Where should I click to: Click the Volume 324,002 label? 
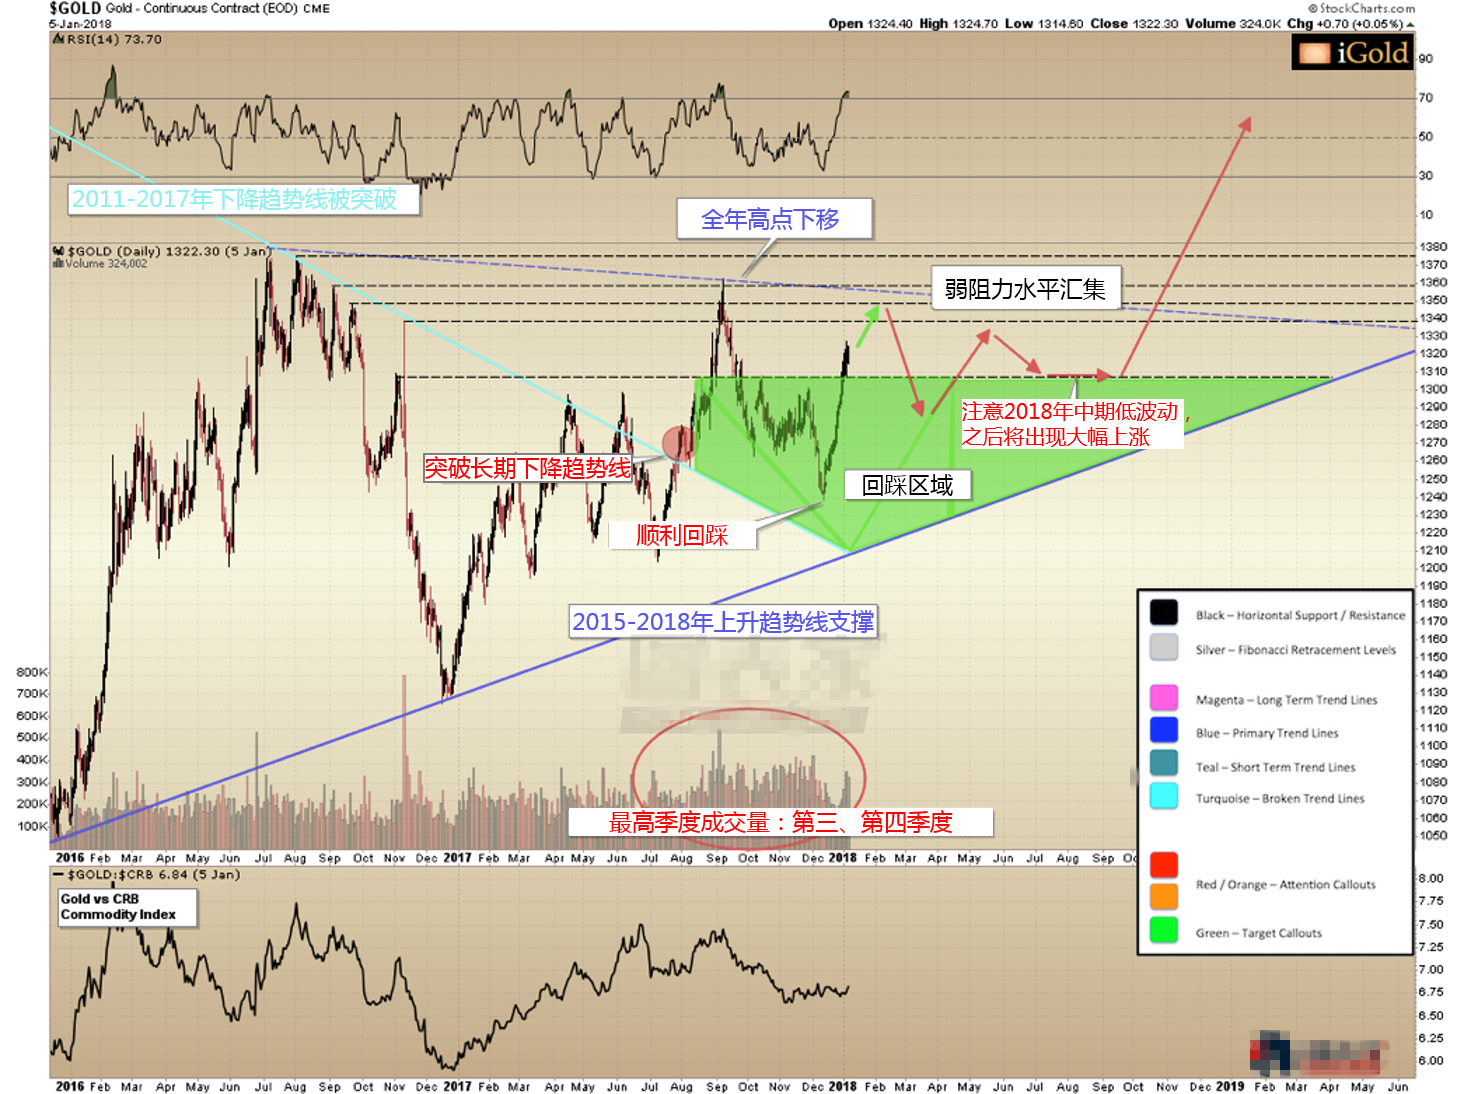106,264
